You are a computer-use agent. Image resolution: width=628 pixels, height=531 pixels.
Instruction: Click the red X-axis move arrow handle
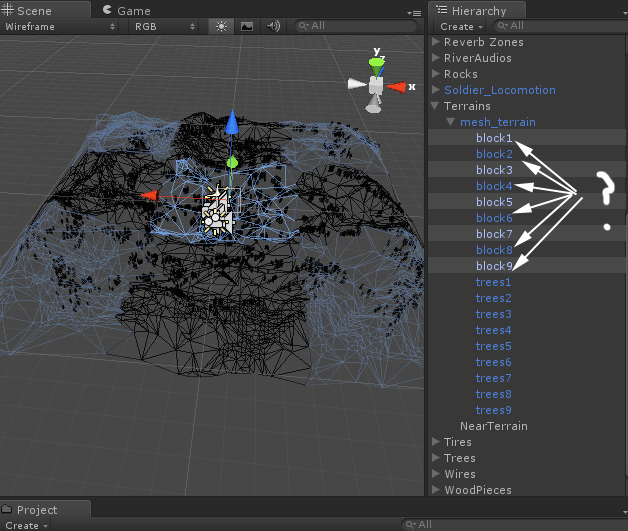[x=151, y=196]
